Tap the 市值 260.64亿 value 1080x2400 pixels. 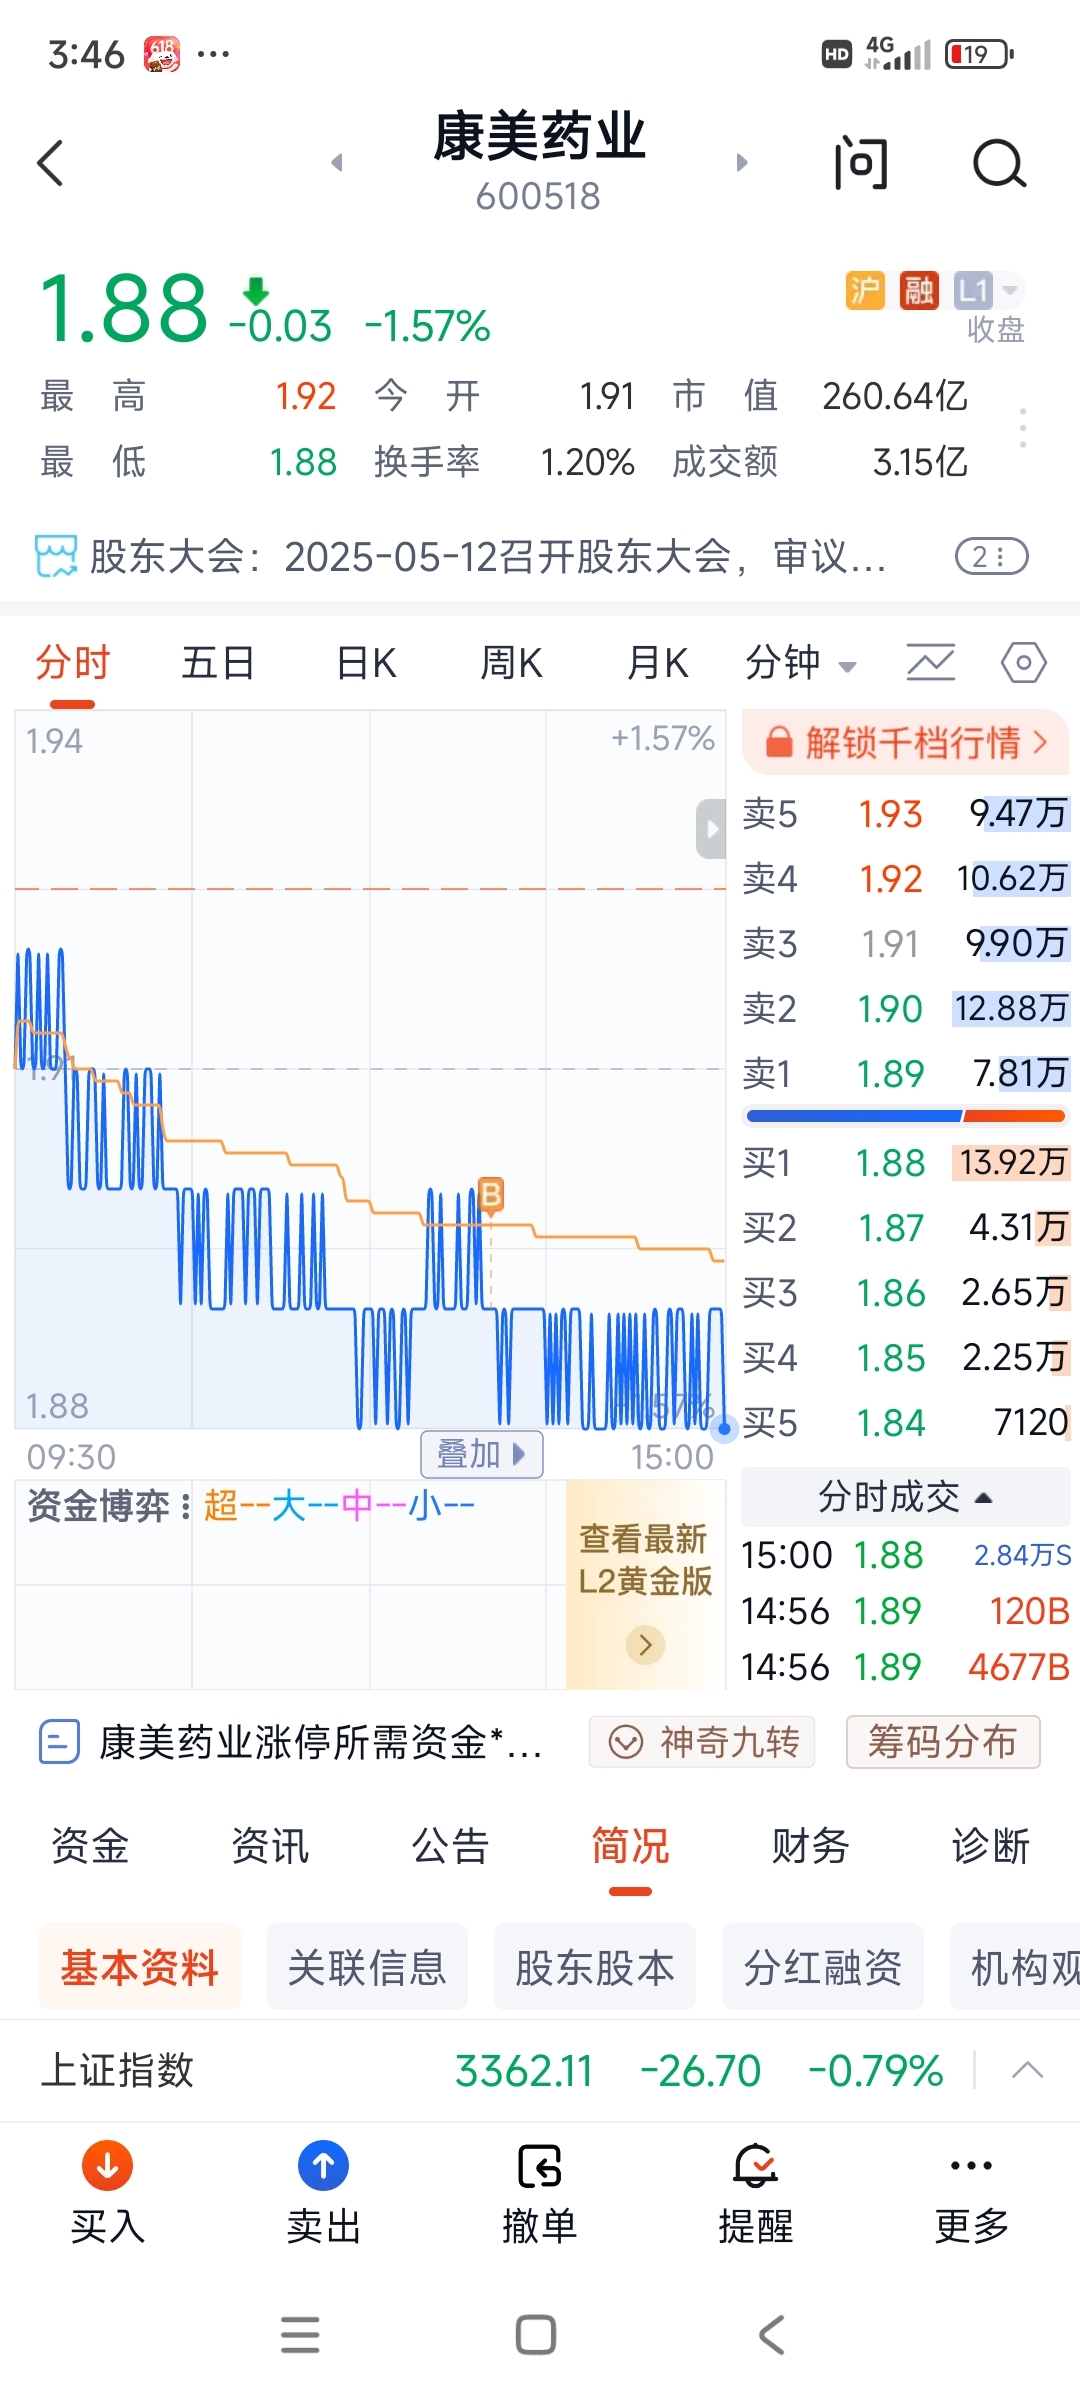(x=895, y=396)
